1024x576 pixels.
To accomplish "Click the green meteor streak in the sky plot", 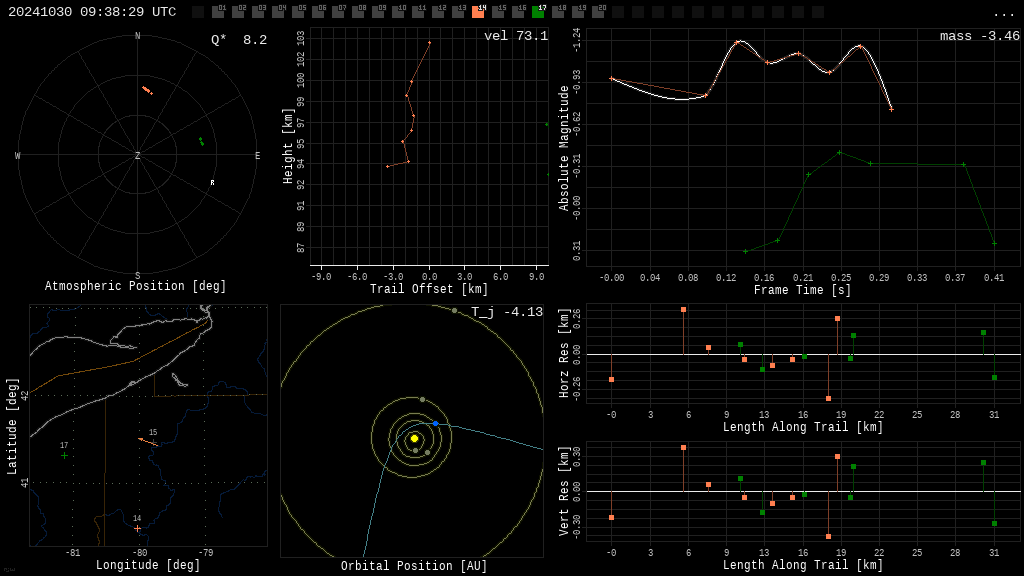I will pyautogui.click(x=201, y=141).
